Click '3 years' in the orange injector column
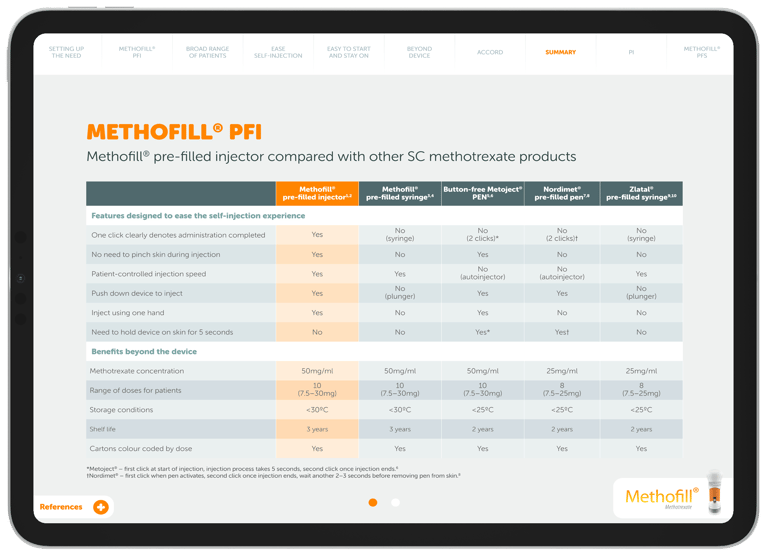The width and height of the screenshot is (768, 557). [x=317, y=429]
